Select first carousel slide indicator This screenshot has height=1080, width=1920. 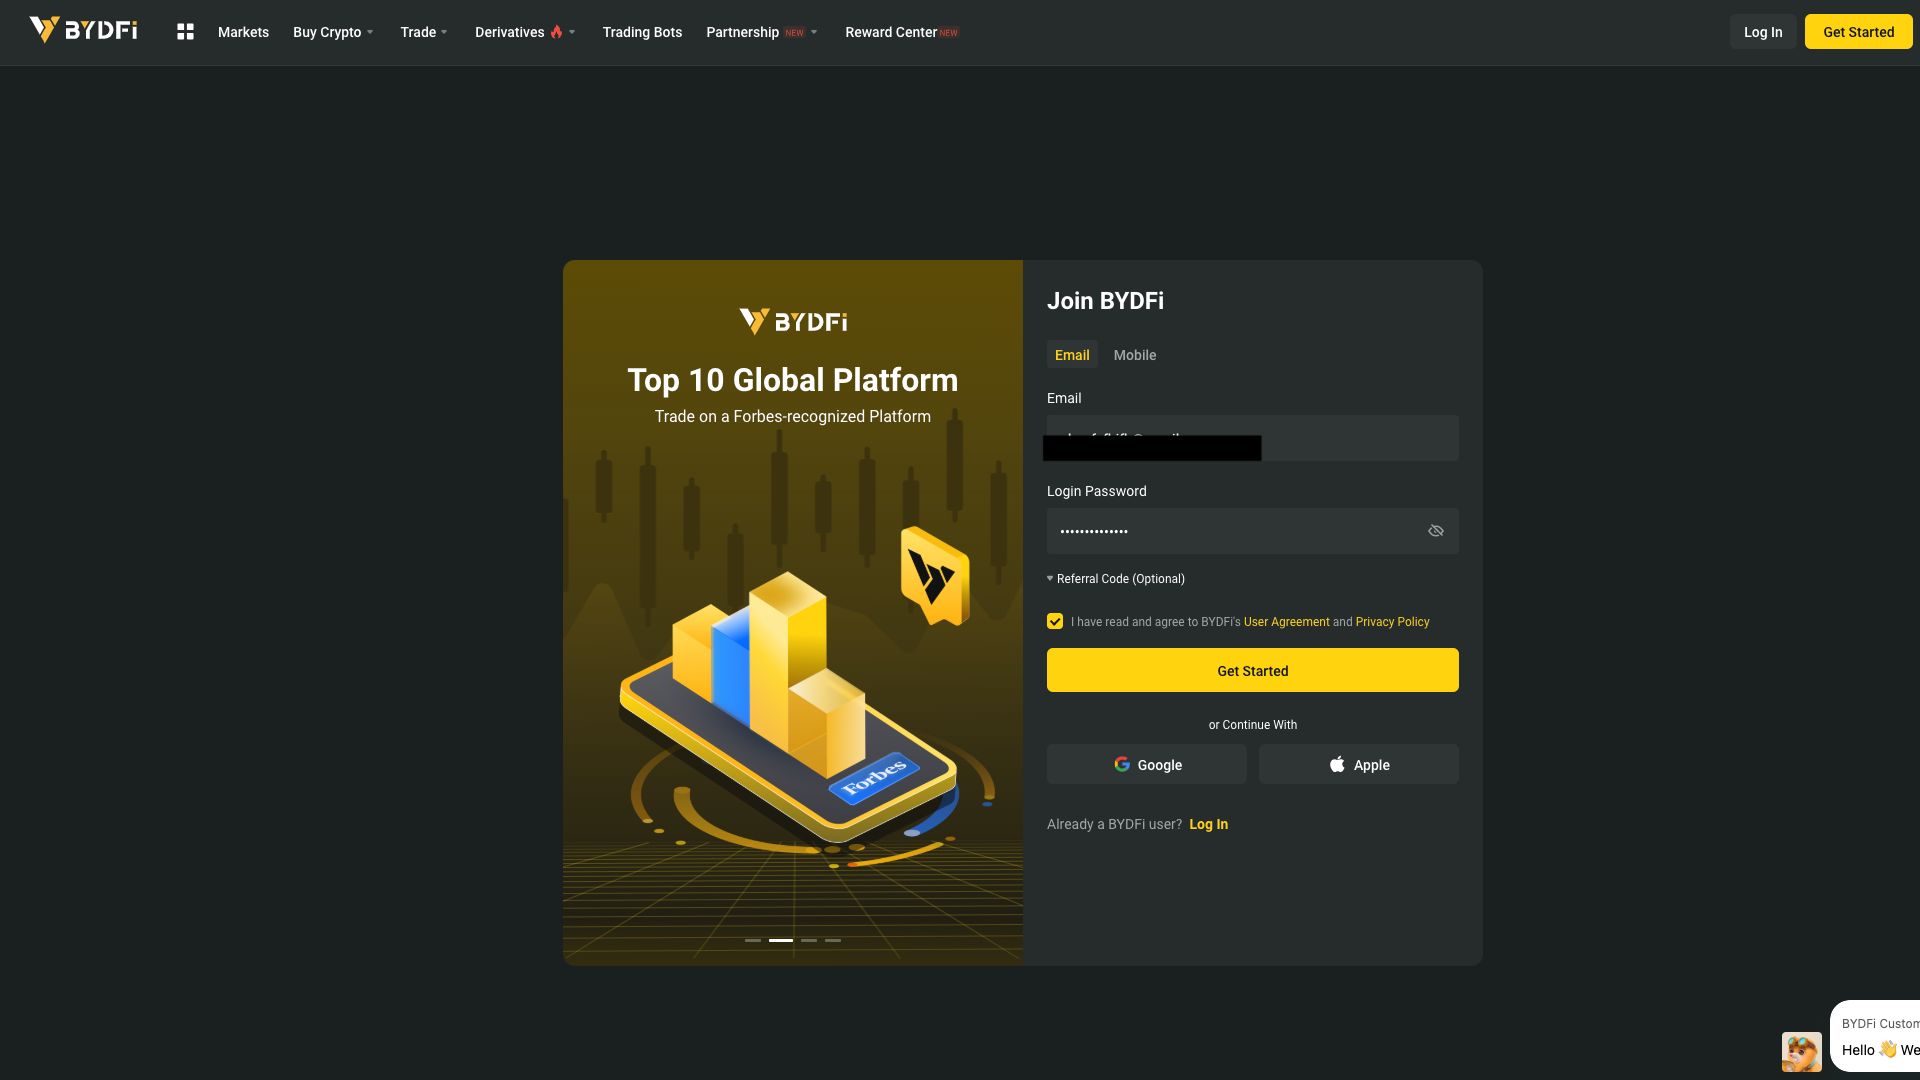753,940
